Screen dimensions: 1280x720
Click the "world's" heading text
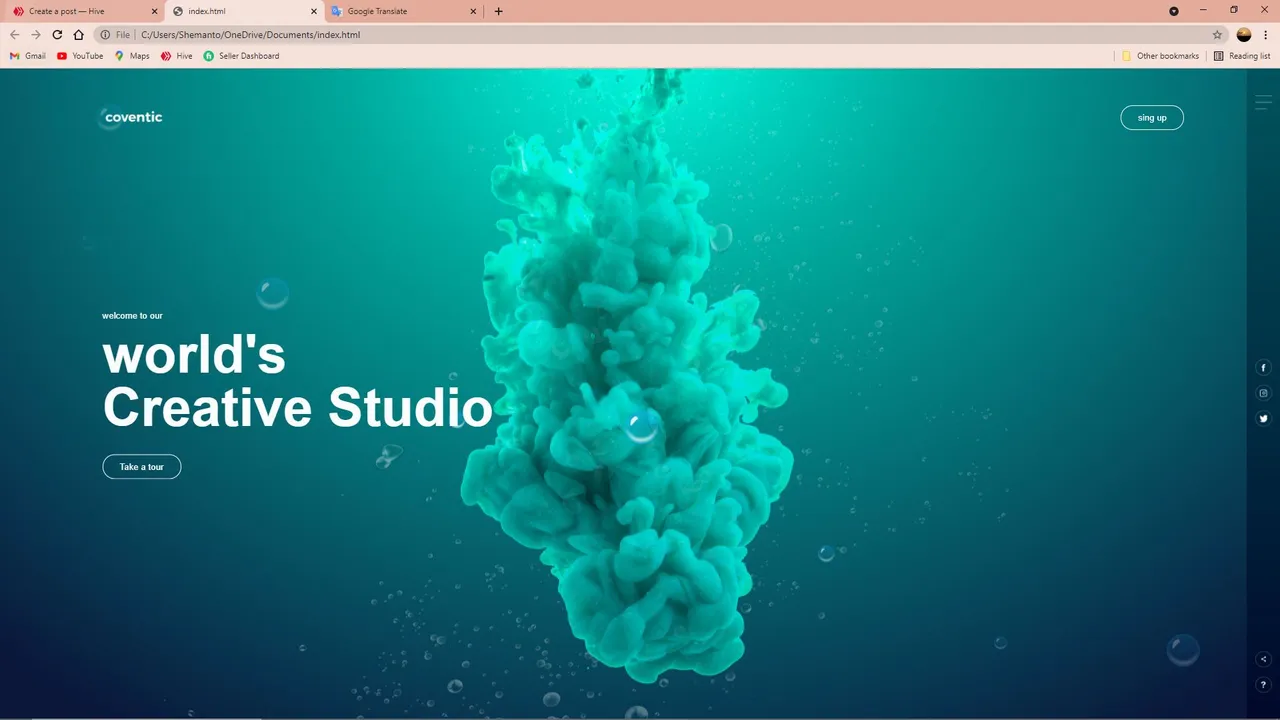point(194,355)
